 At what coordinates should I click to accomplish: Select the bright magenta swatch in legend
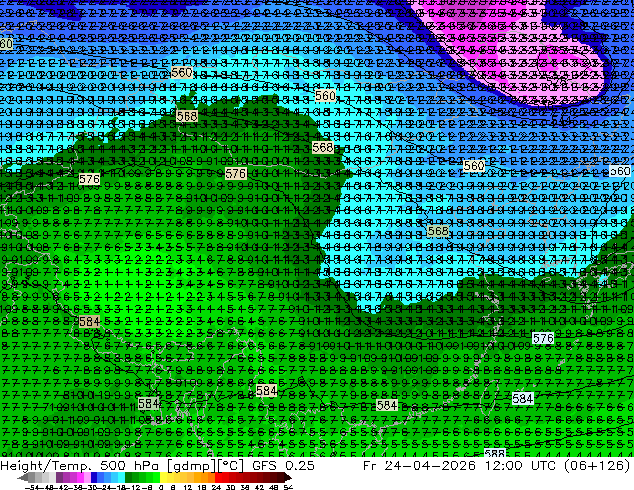pyautogui.click(x=80, y=478)
